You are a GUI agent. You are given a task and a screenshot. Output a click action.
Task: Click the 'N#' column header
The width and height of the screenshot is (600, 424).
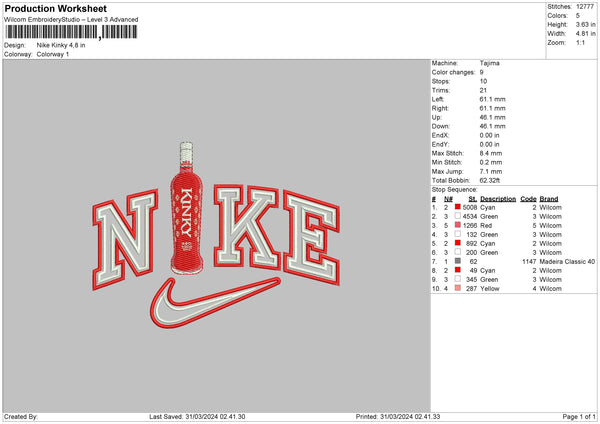pos(448,199)
